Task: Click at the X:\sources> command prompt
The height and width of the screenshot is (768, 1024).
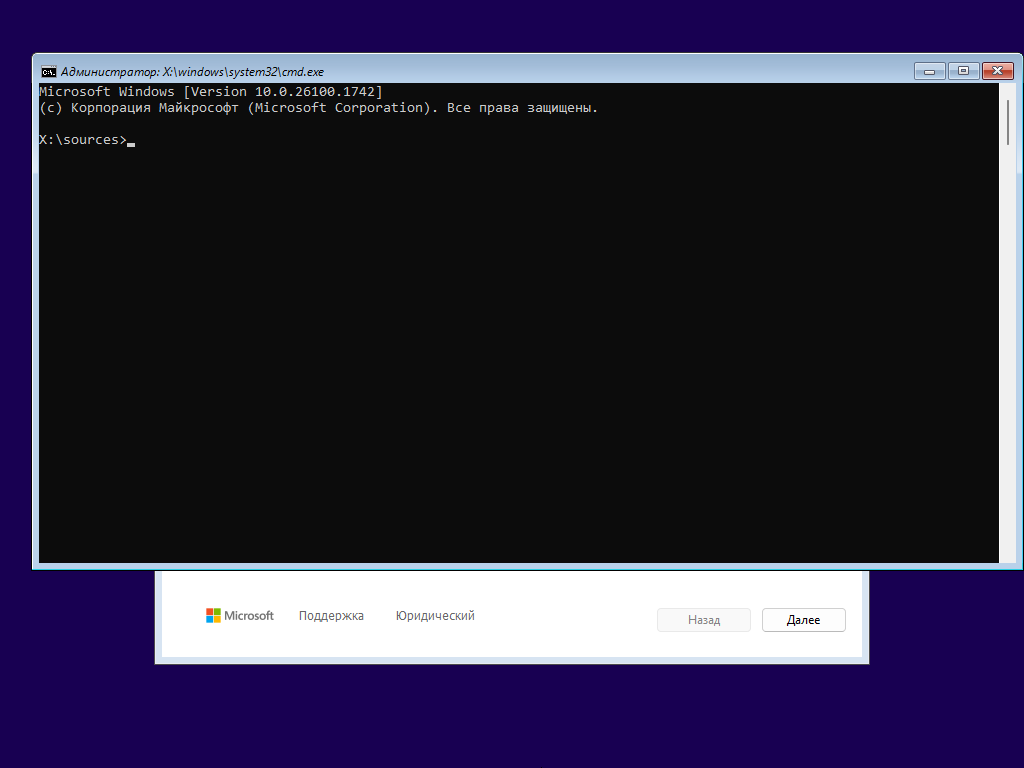Action: pyautogui.click(x=85, y=139)
